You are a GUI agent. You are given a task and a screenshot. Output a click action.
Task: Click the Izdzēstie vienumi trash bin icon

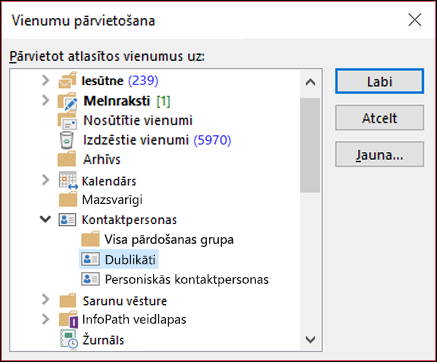click(66, 140)
